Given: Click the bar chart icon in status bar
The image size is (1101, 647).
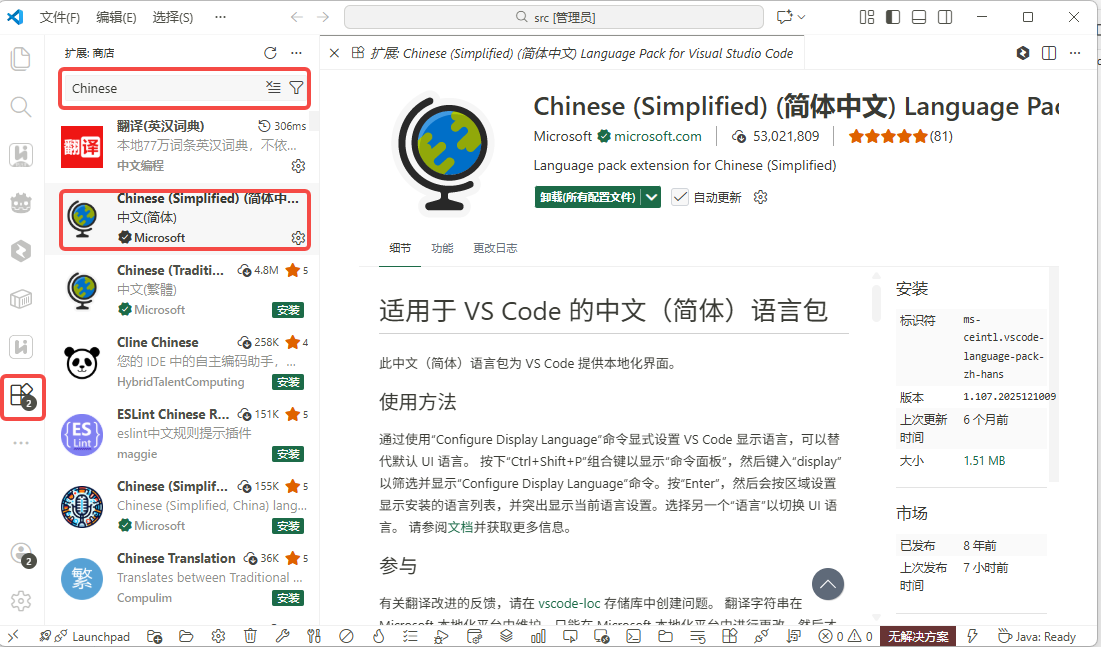Looking at the screenshot, I should [x=538, y=636].
